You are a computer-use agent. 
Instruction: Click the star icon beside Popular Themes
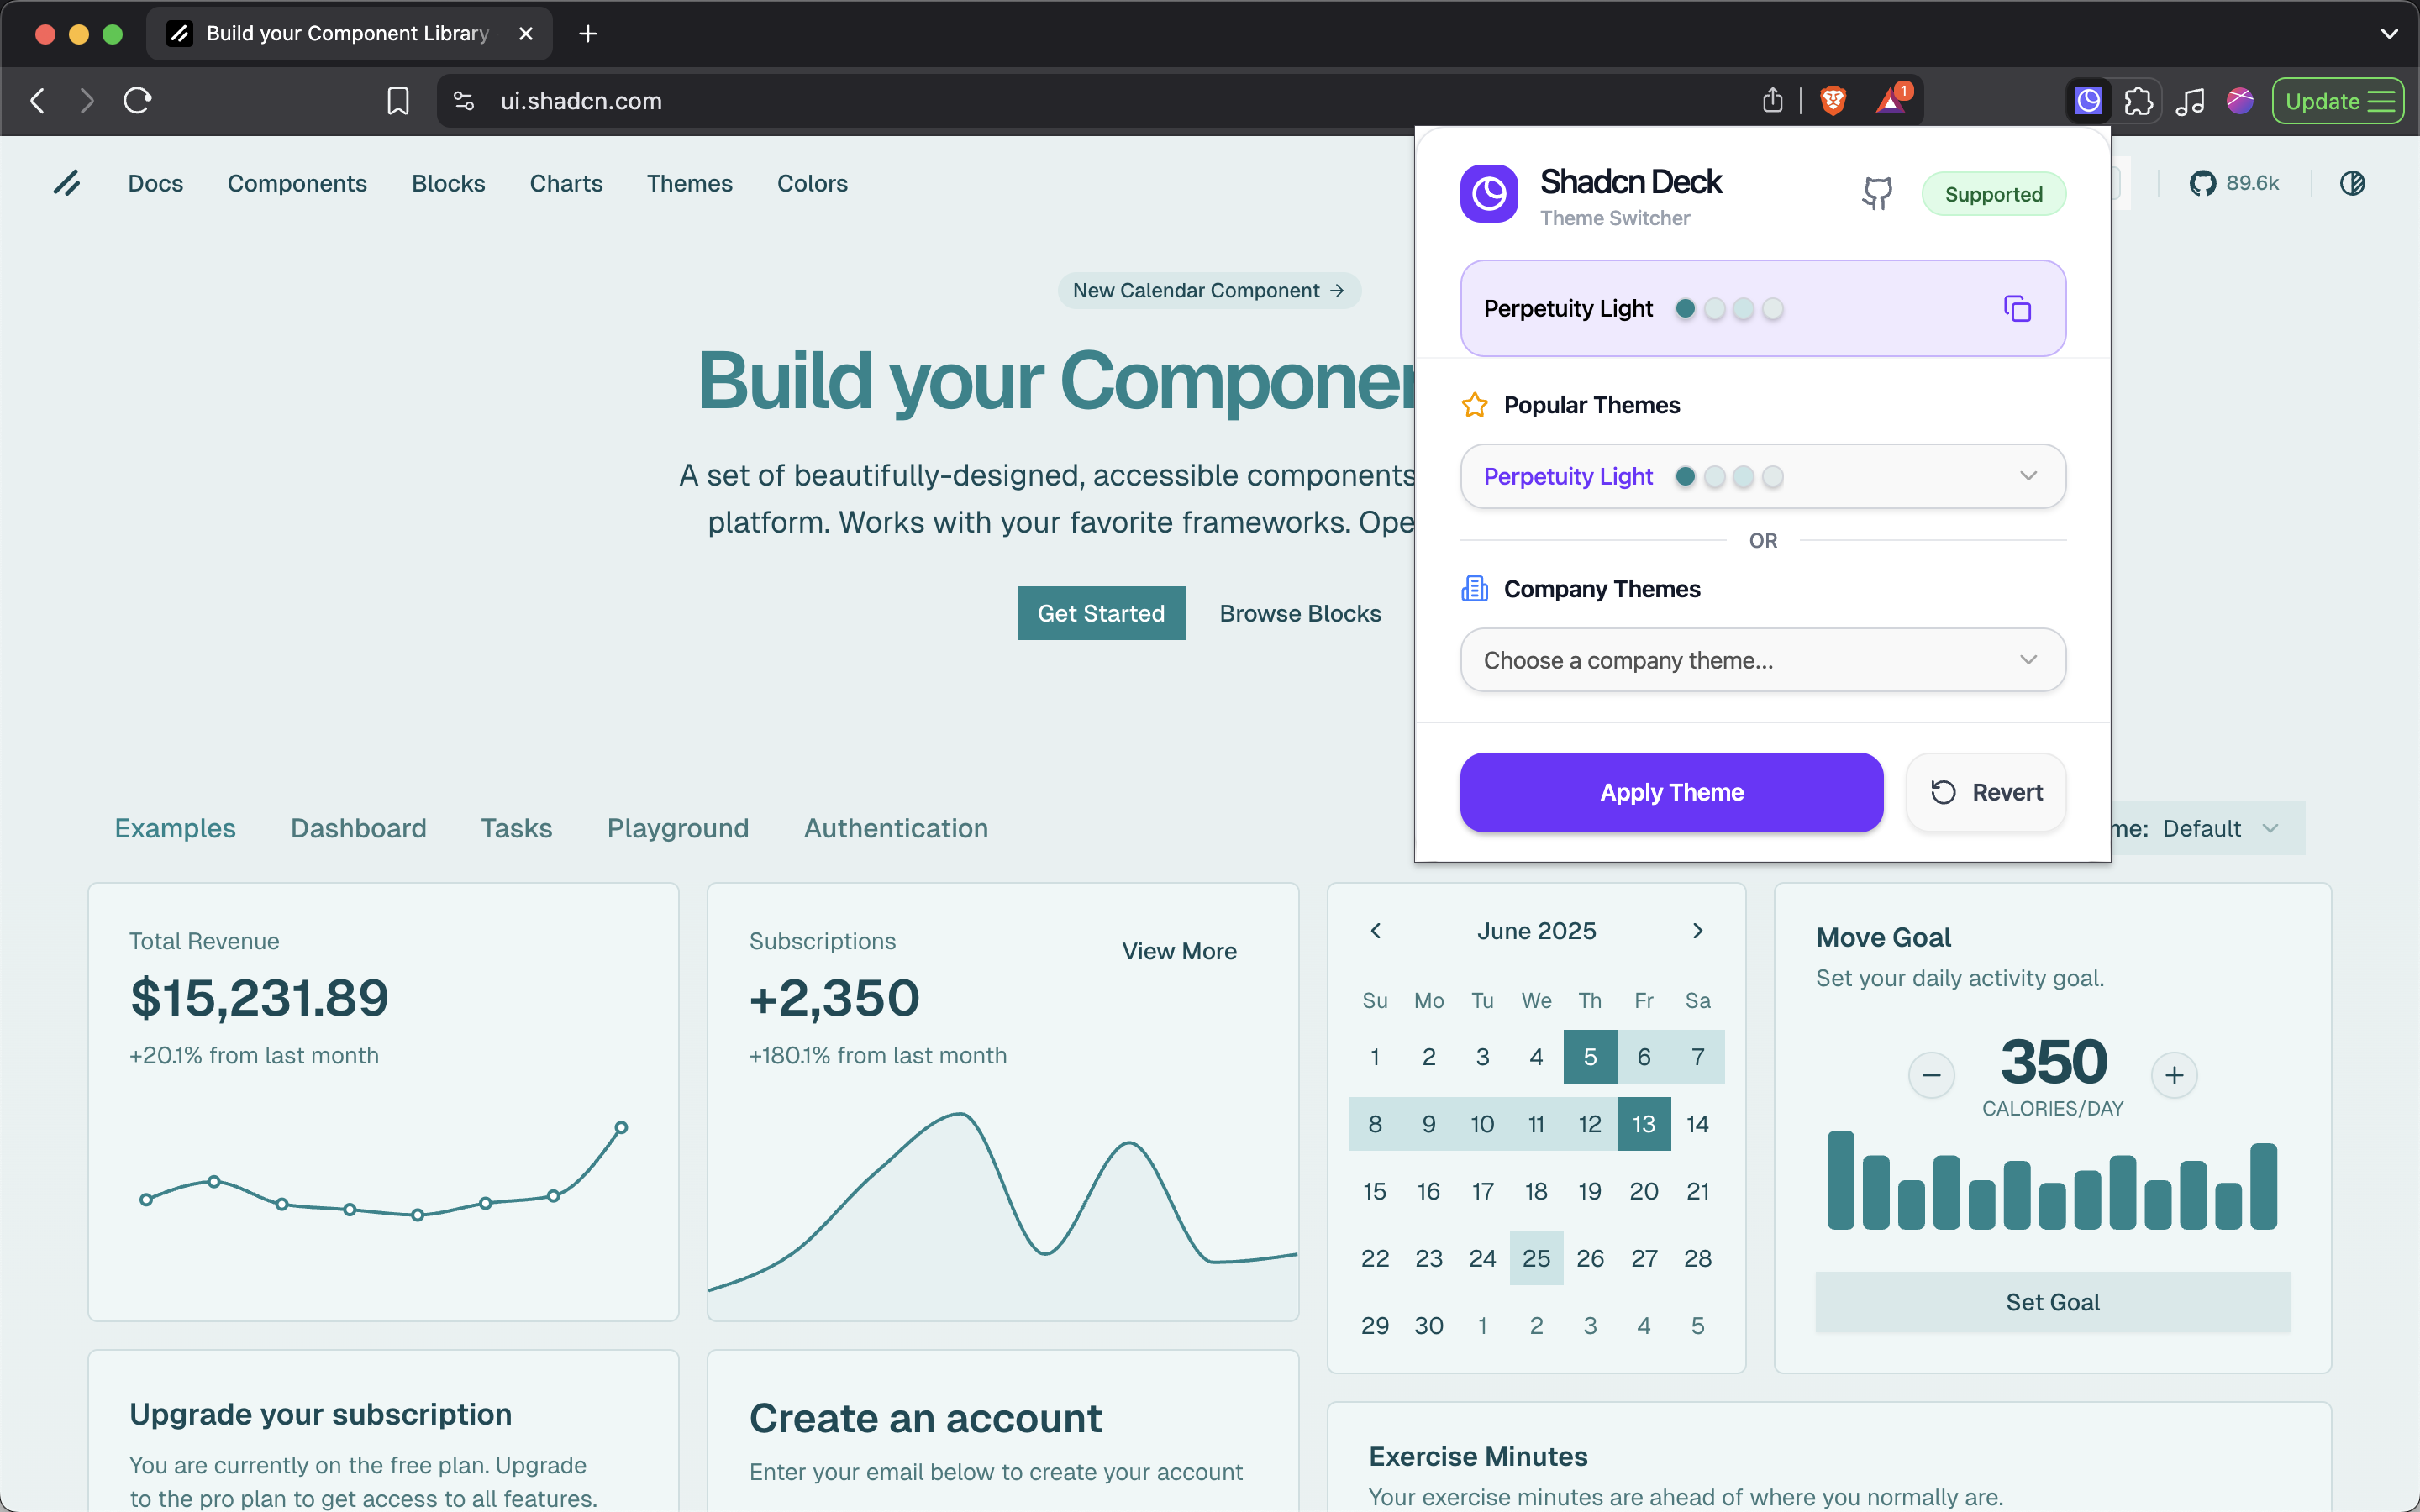1475,405
